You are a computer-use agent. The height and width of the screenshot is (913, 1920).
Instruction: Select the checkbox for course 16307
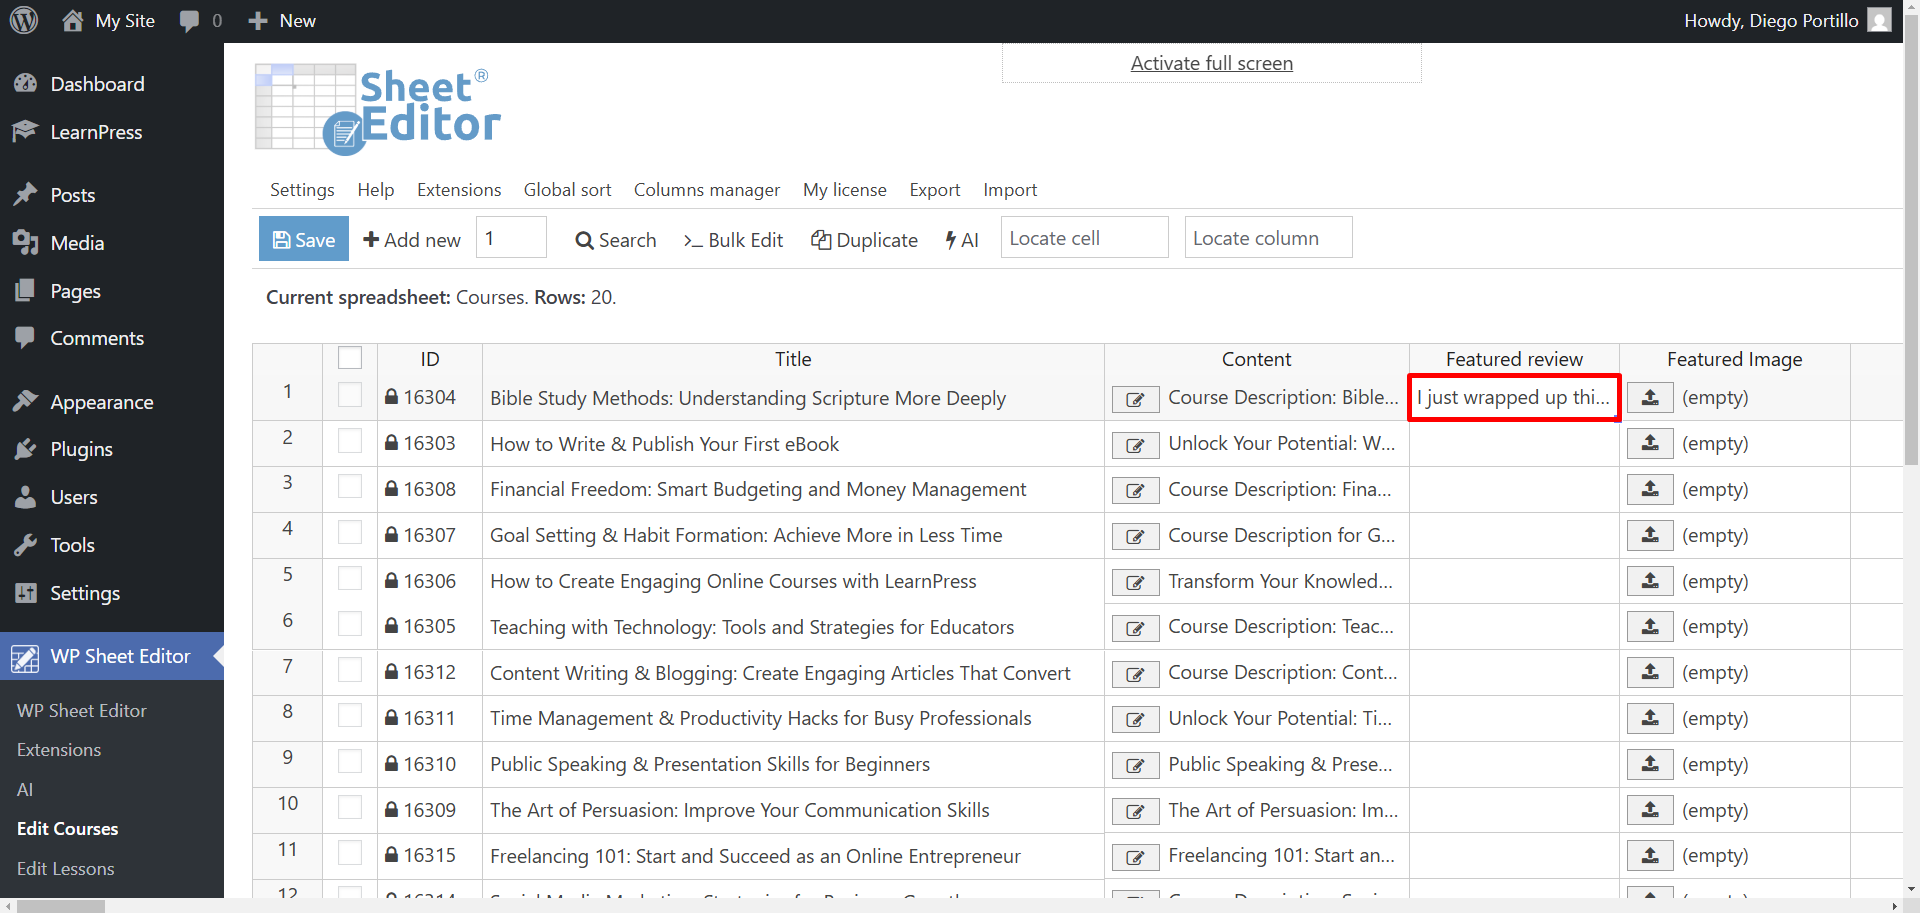(350, 532)
